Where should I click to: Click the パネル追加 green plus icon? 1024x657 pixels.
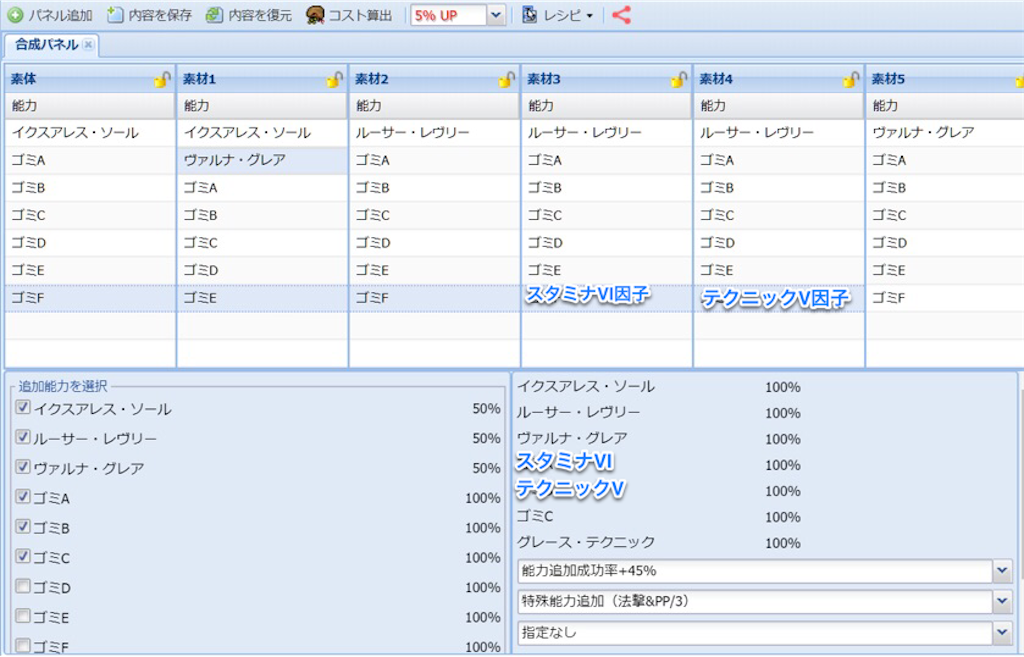pyautogui.click(x=15, y=15)
